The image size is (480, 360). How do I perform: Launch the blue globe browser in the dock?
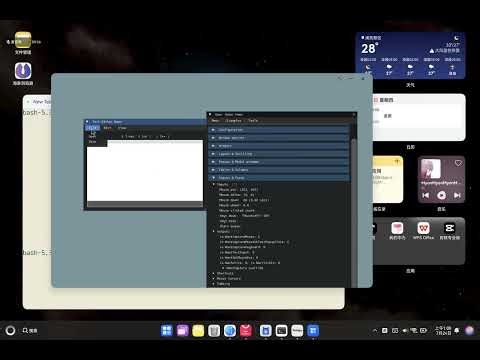(230, 331)
